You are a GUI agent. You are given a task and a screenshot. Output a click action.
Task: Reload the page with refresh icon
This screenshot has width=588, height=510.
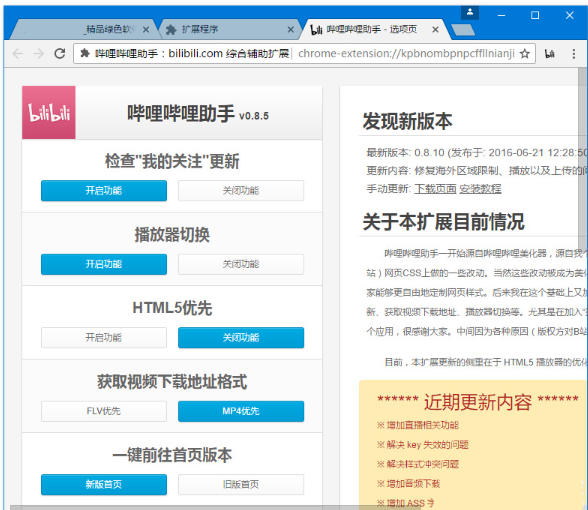60,54
